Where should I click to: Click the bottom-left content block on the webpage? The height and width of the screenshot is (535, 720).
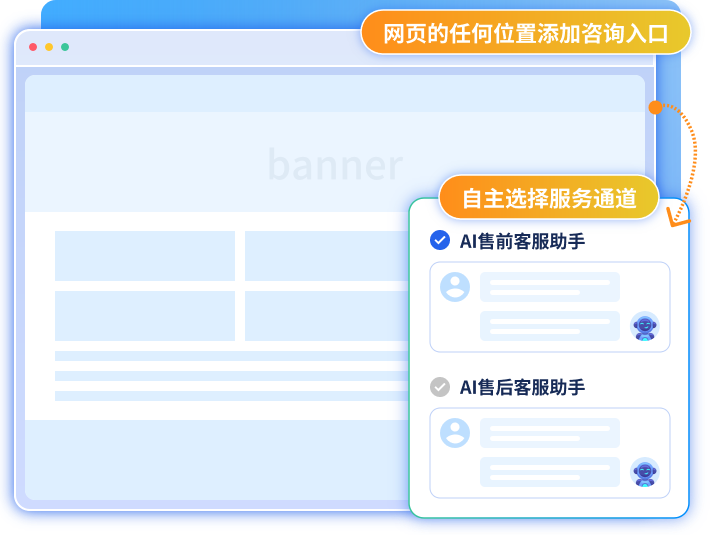point(144,316)
